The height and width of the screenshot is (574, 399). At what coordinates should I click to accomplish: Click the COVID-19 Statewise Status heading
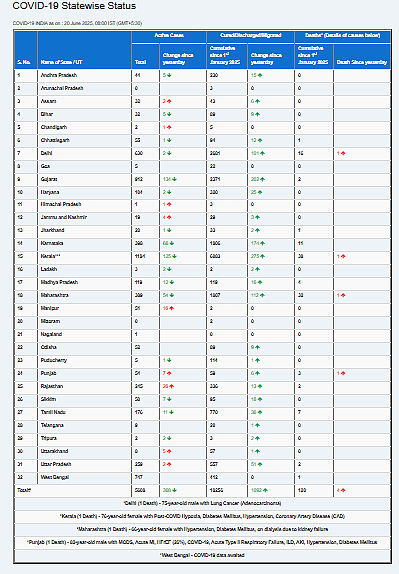click(74, 6)
